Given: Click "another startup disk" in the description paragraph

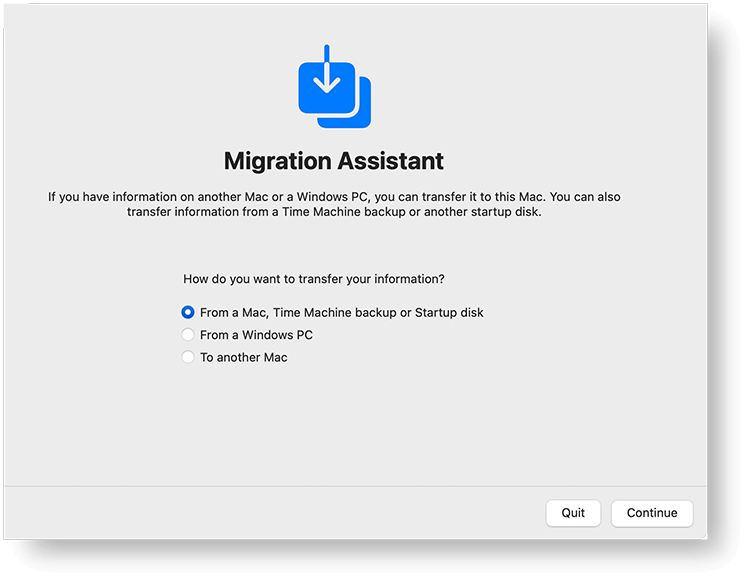Looking at the screenshot, I should click(x=481, y=211).
